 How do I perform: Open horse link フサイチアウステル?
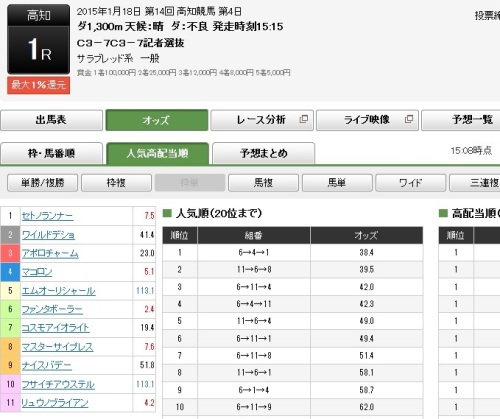click(58, 384)
